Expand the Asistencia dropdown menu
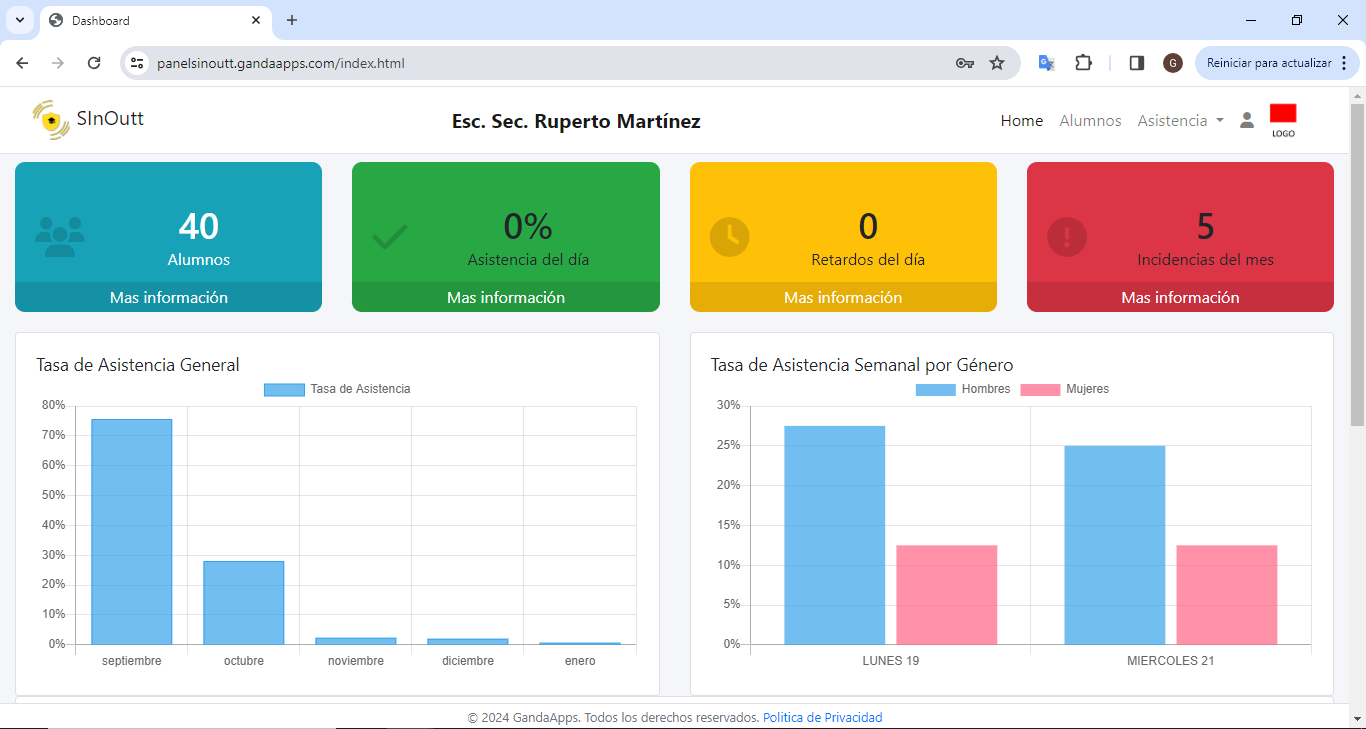Viewport: 1366px width, 729px height. (x=1180, y=121)
